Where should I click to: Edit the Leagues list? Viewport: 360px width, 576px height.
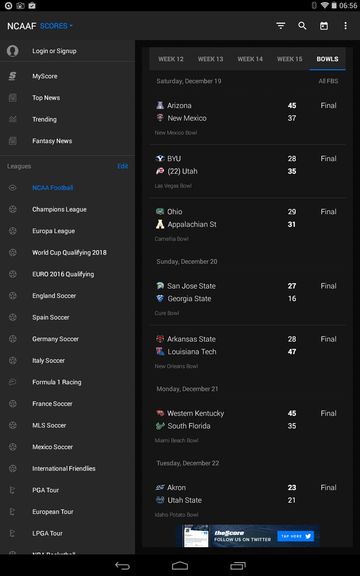(122, 166)
